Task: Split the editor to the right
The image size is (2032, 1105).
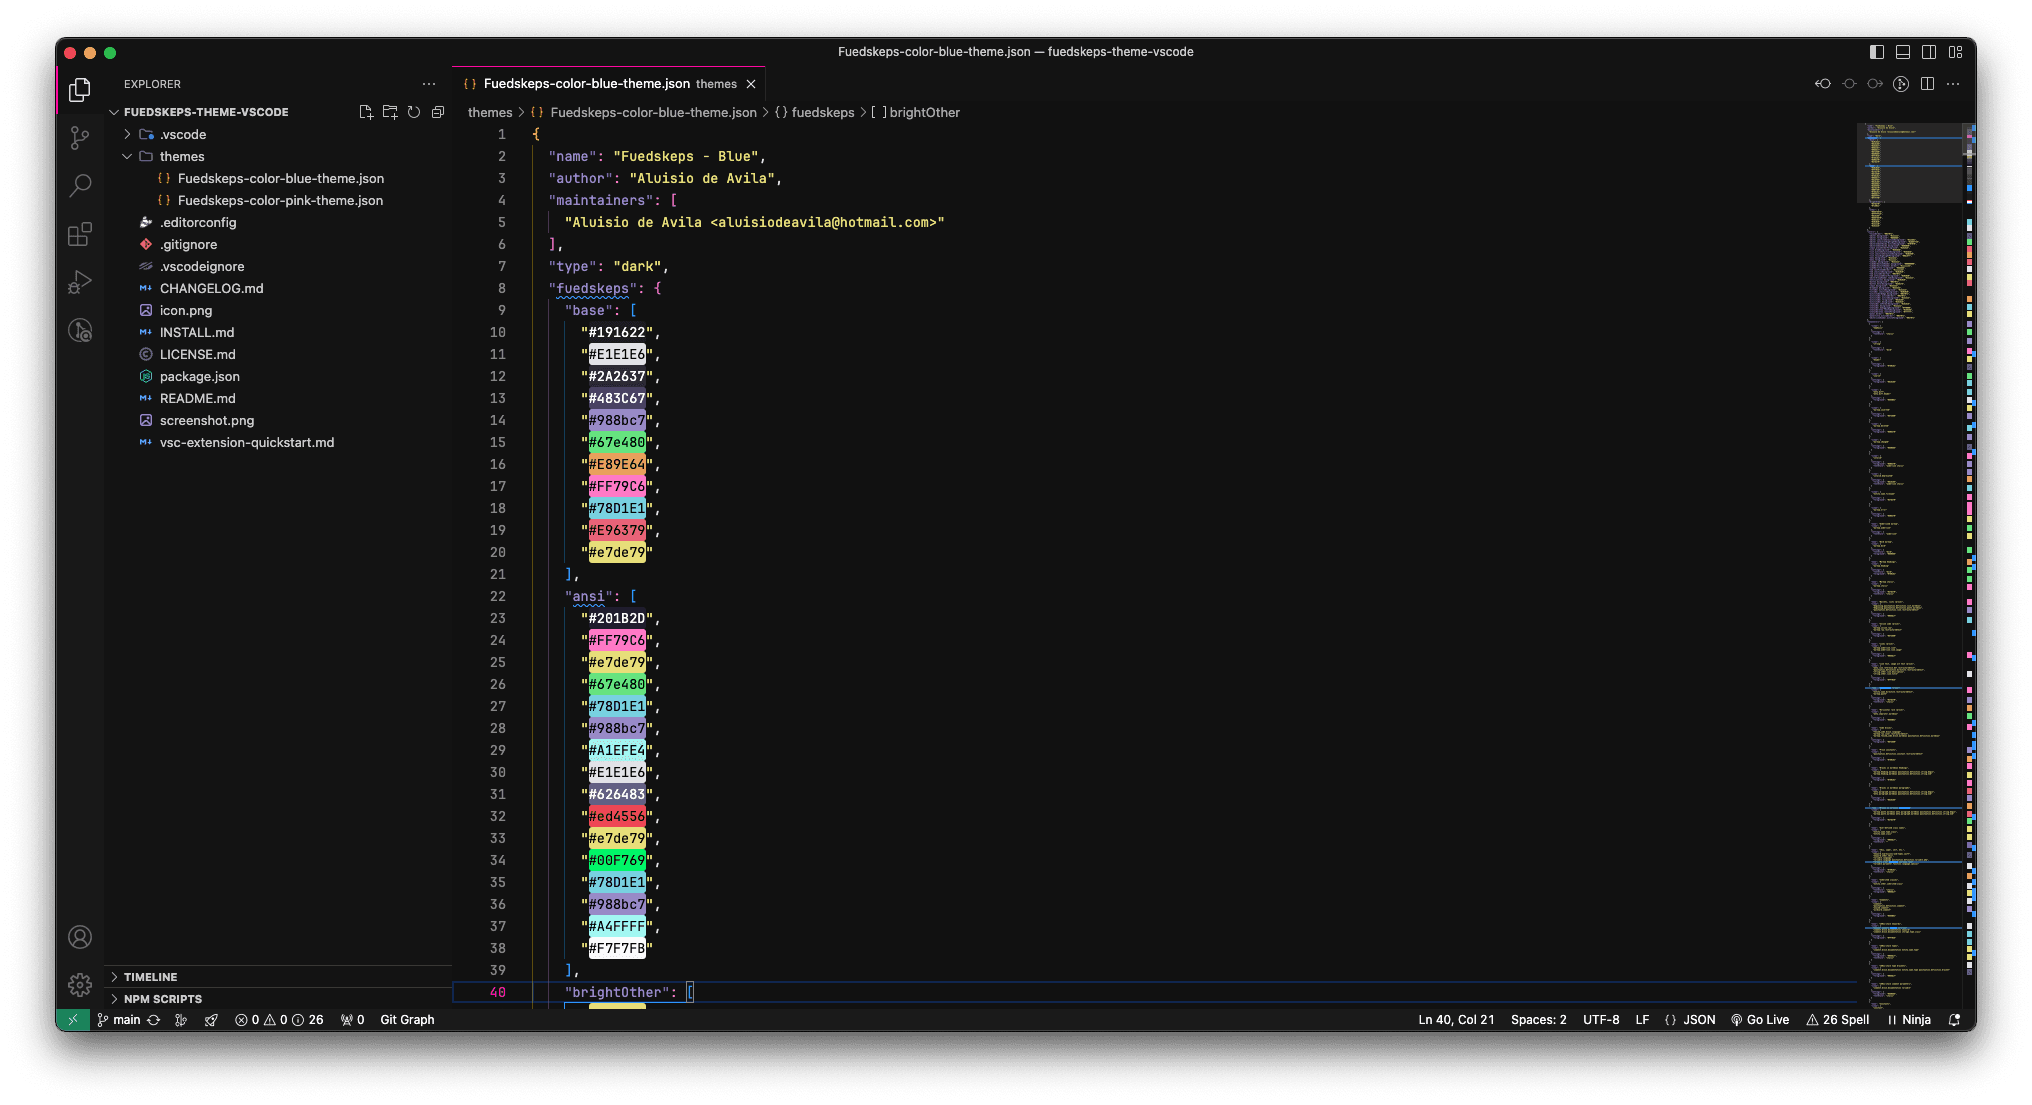Action: point(1927,84)
